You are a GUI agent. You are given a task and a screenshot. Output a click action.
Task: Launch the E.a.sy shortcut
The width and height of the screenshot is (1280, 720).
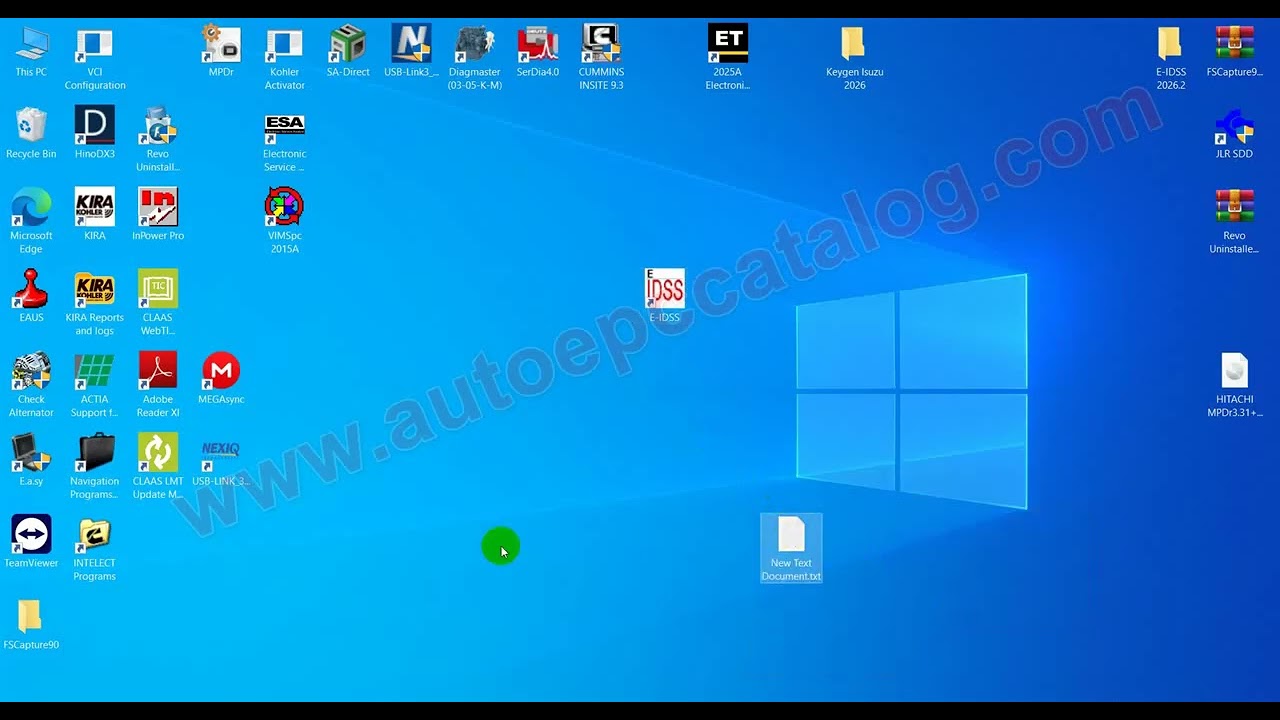31,460
